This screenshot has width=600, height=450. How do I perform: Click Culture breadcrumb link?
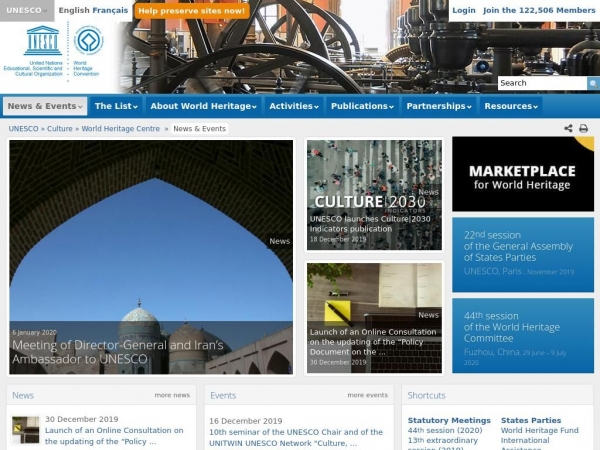60,129
